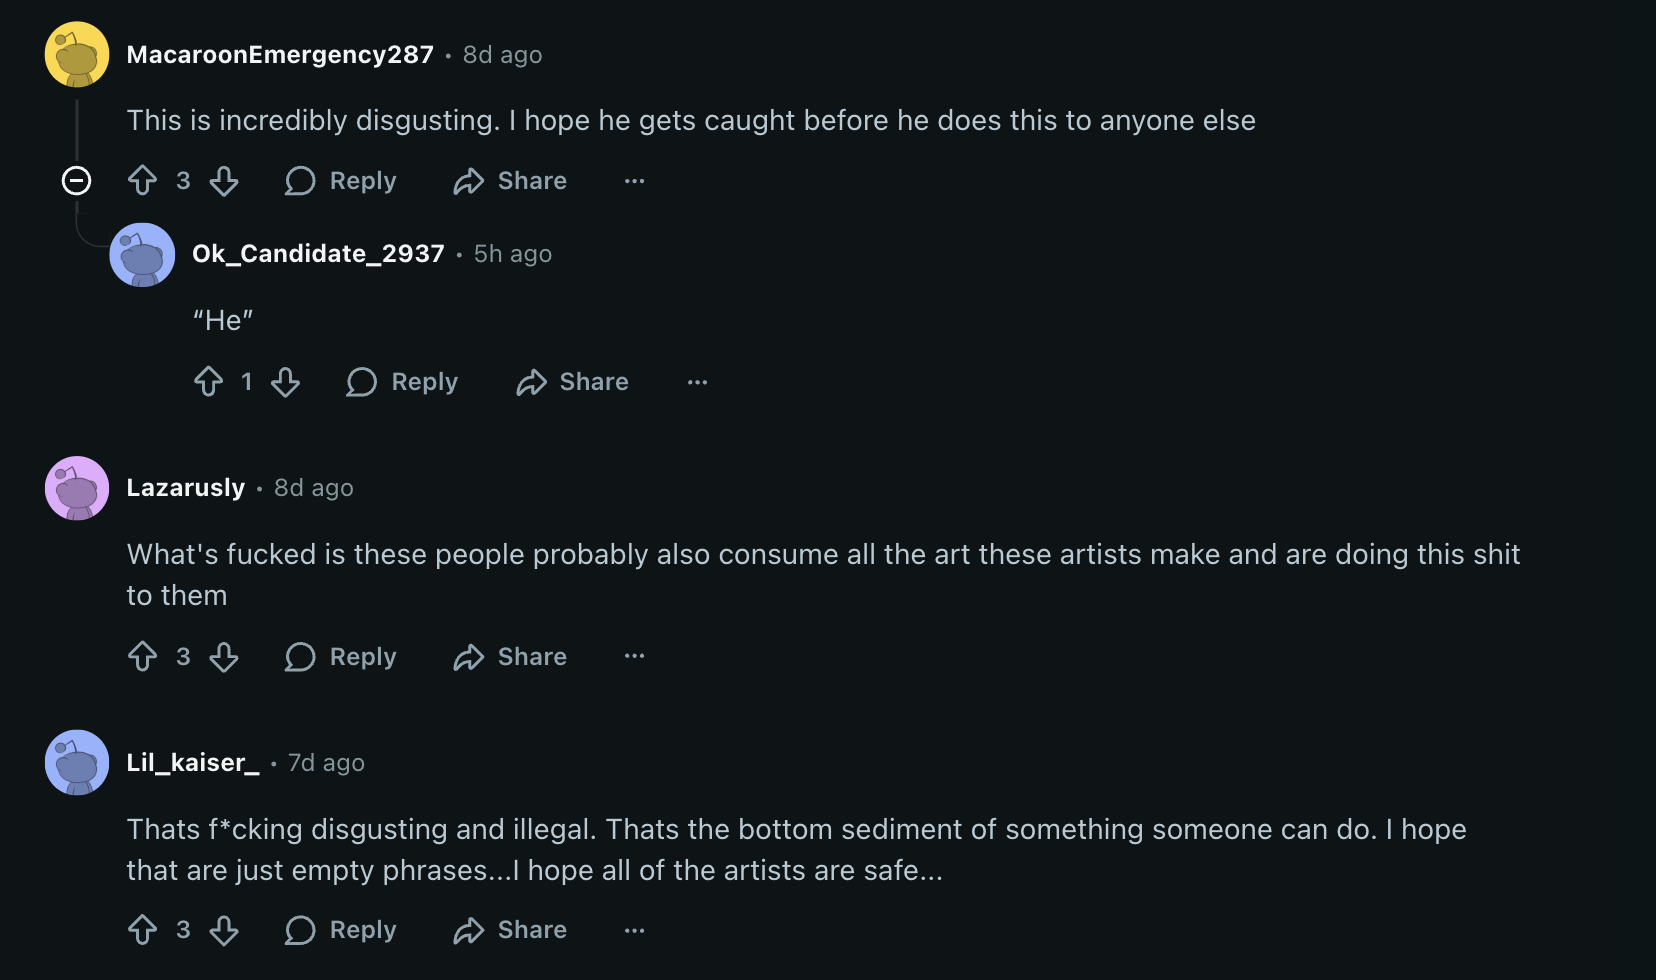The width and height of the screenshot is (1656, 980).
Task: Upvote Lil_kaiser_'s comment
Action: [143, 930]
